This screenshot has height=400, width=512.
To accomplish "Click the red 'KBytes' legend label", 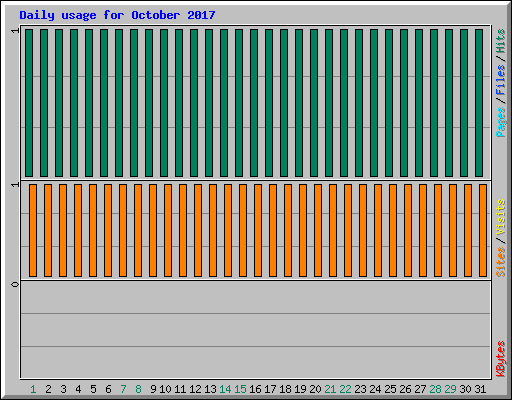I will [500, 359].
